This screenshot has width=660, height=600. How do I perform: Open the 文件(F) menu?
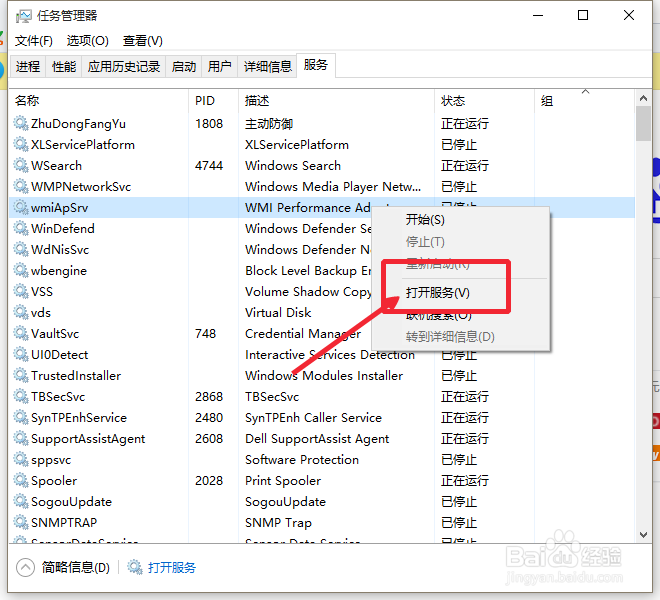pos(34,41)
